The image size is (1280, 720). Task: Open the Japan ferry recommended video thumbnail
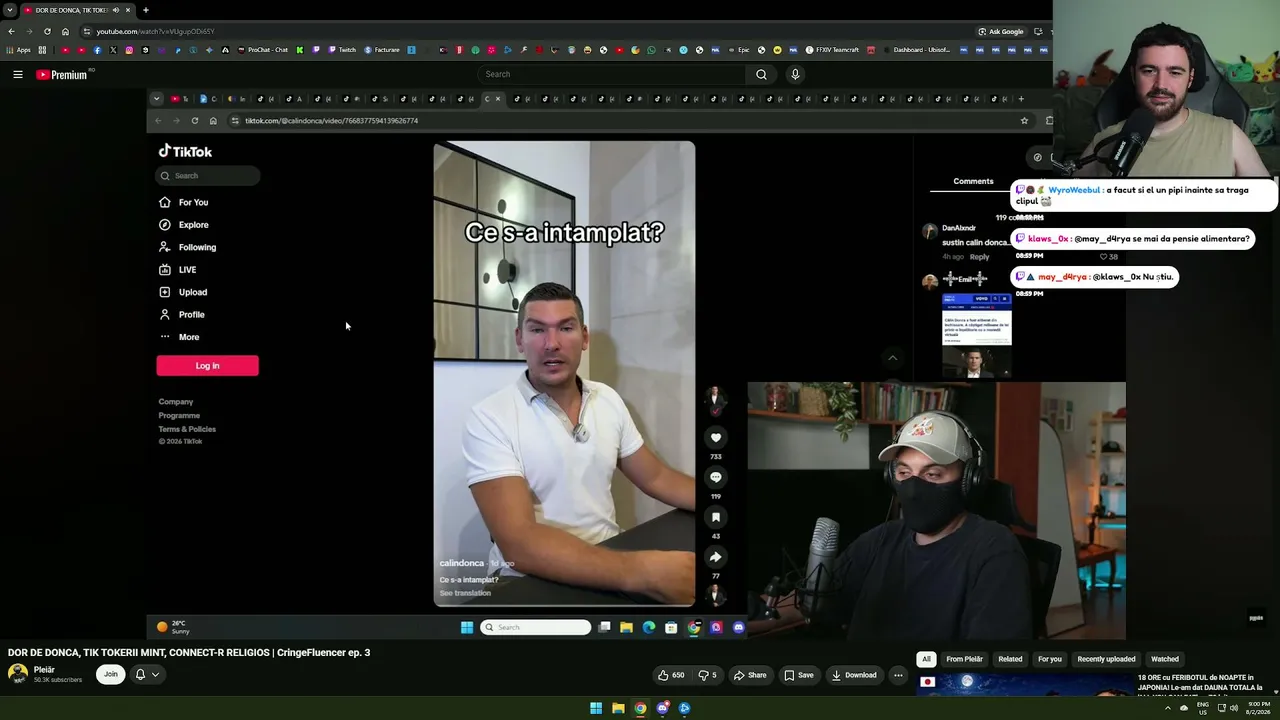tap(1025, 685)
